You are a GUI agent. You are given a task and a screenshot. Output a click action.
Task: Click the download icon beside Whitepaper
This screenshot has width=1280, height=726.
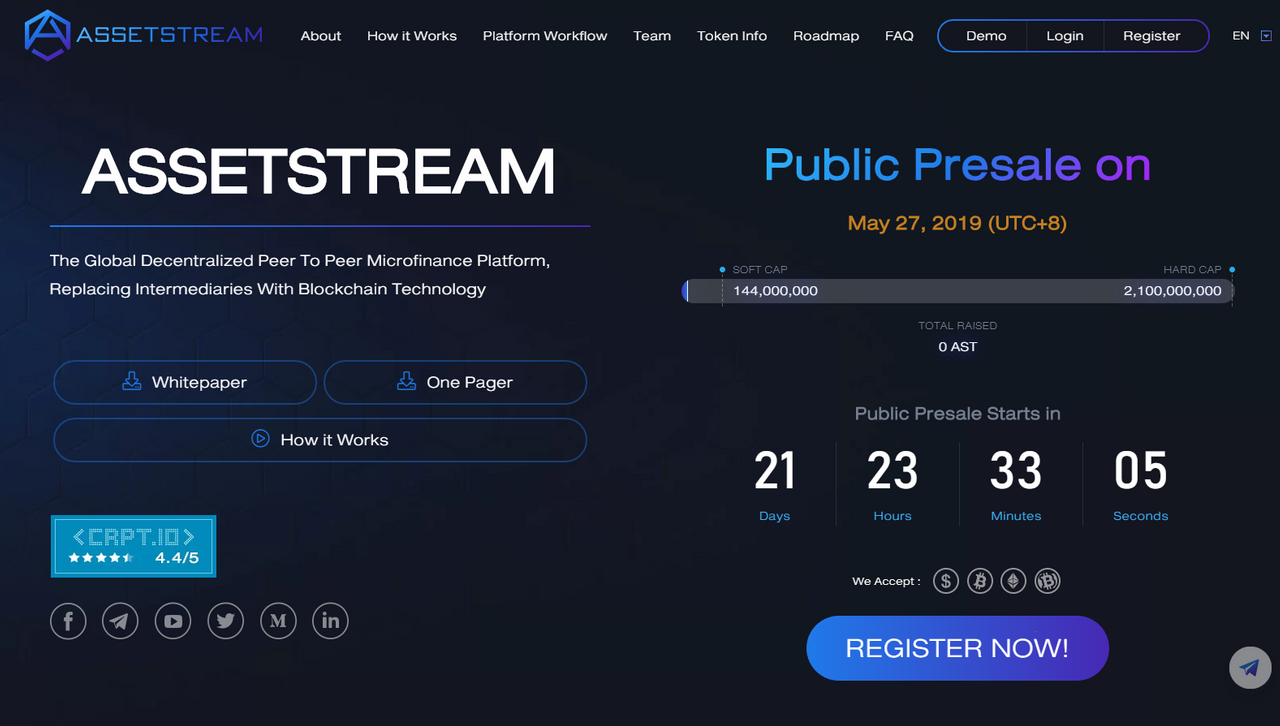(x=131, y=381)
